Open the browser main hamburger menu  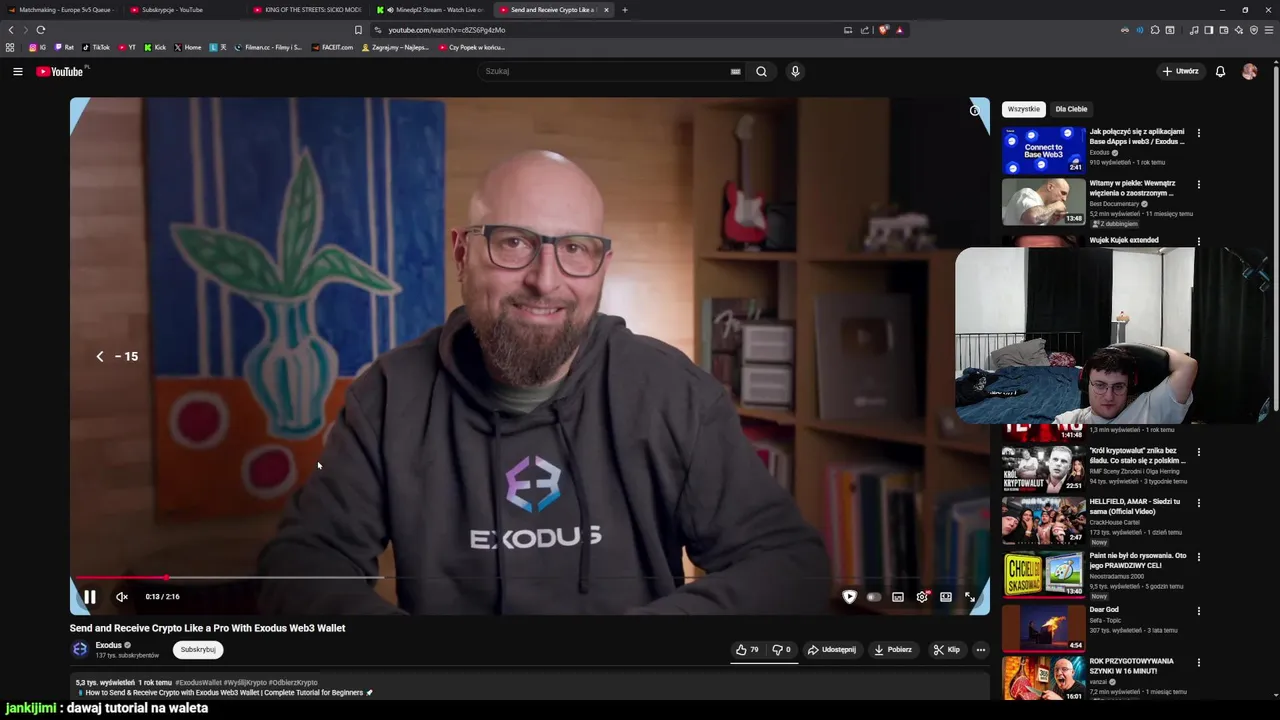click(x=1269, y=30)
